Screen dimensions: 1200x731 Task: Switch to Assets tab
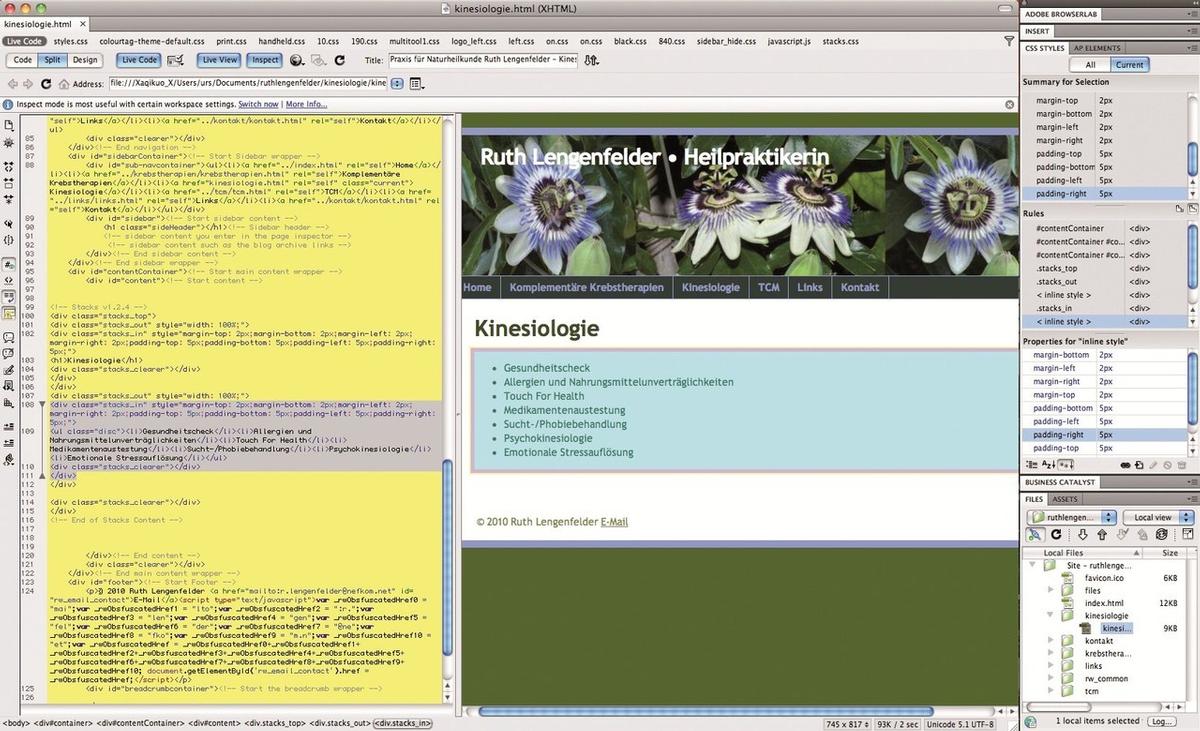click(1065, 499)
